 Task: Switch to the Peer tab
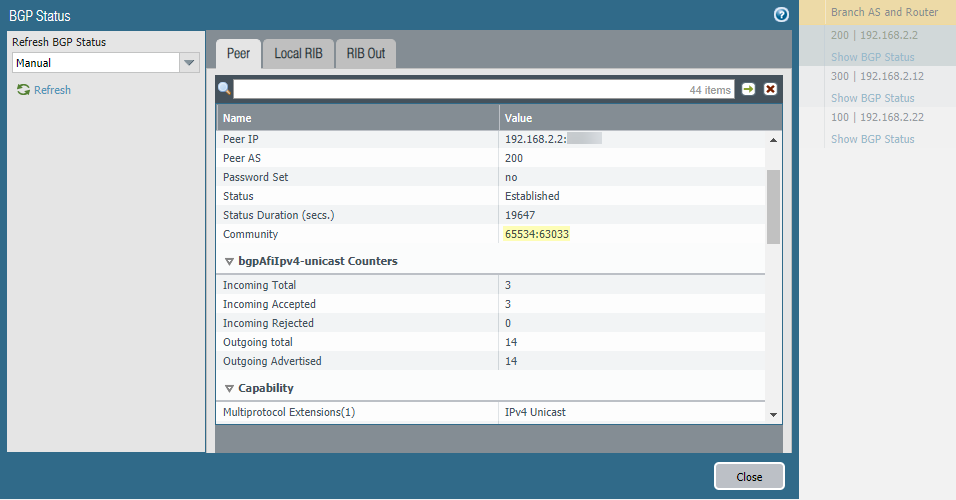(238, 53)
